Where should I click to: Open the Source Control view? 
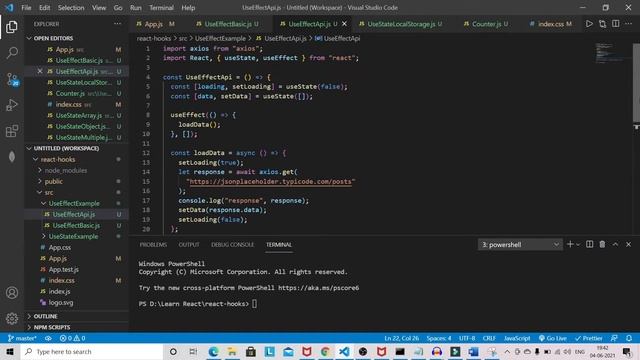[x=12, y=79]
